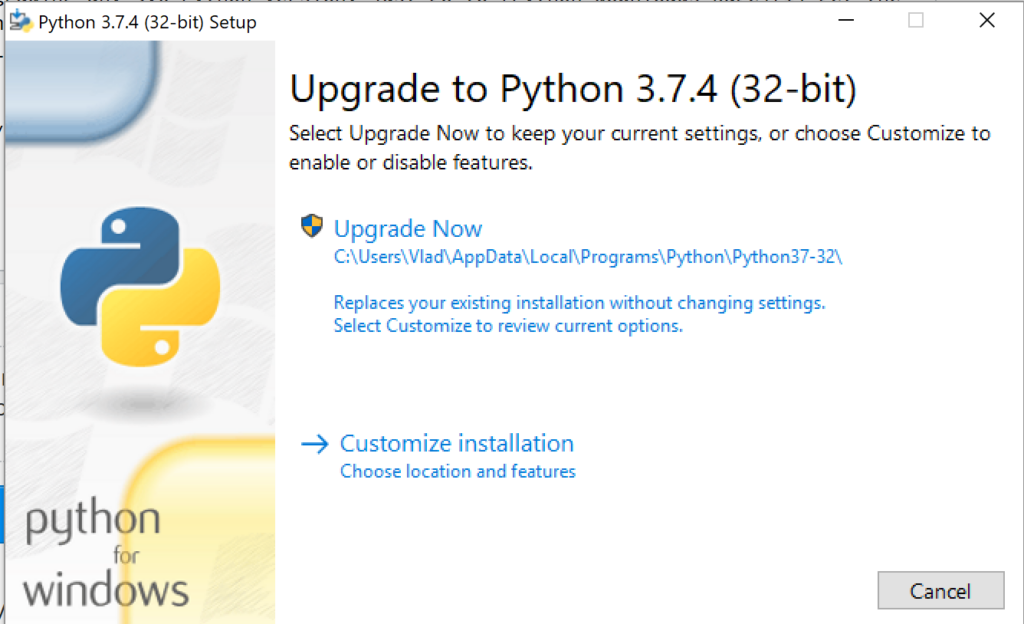Close the installer with the X button

coord(986,20)
